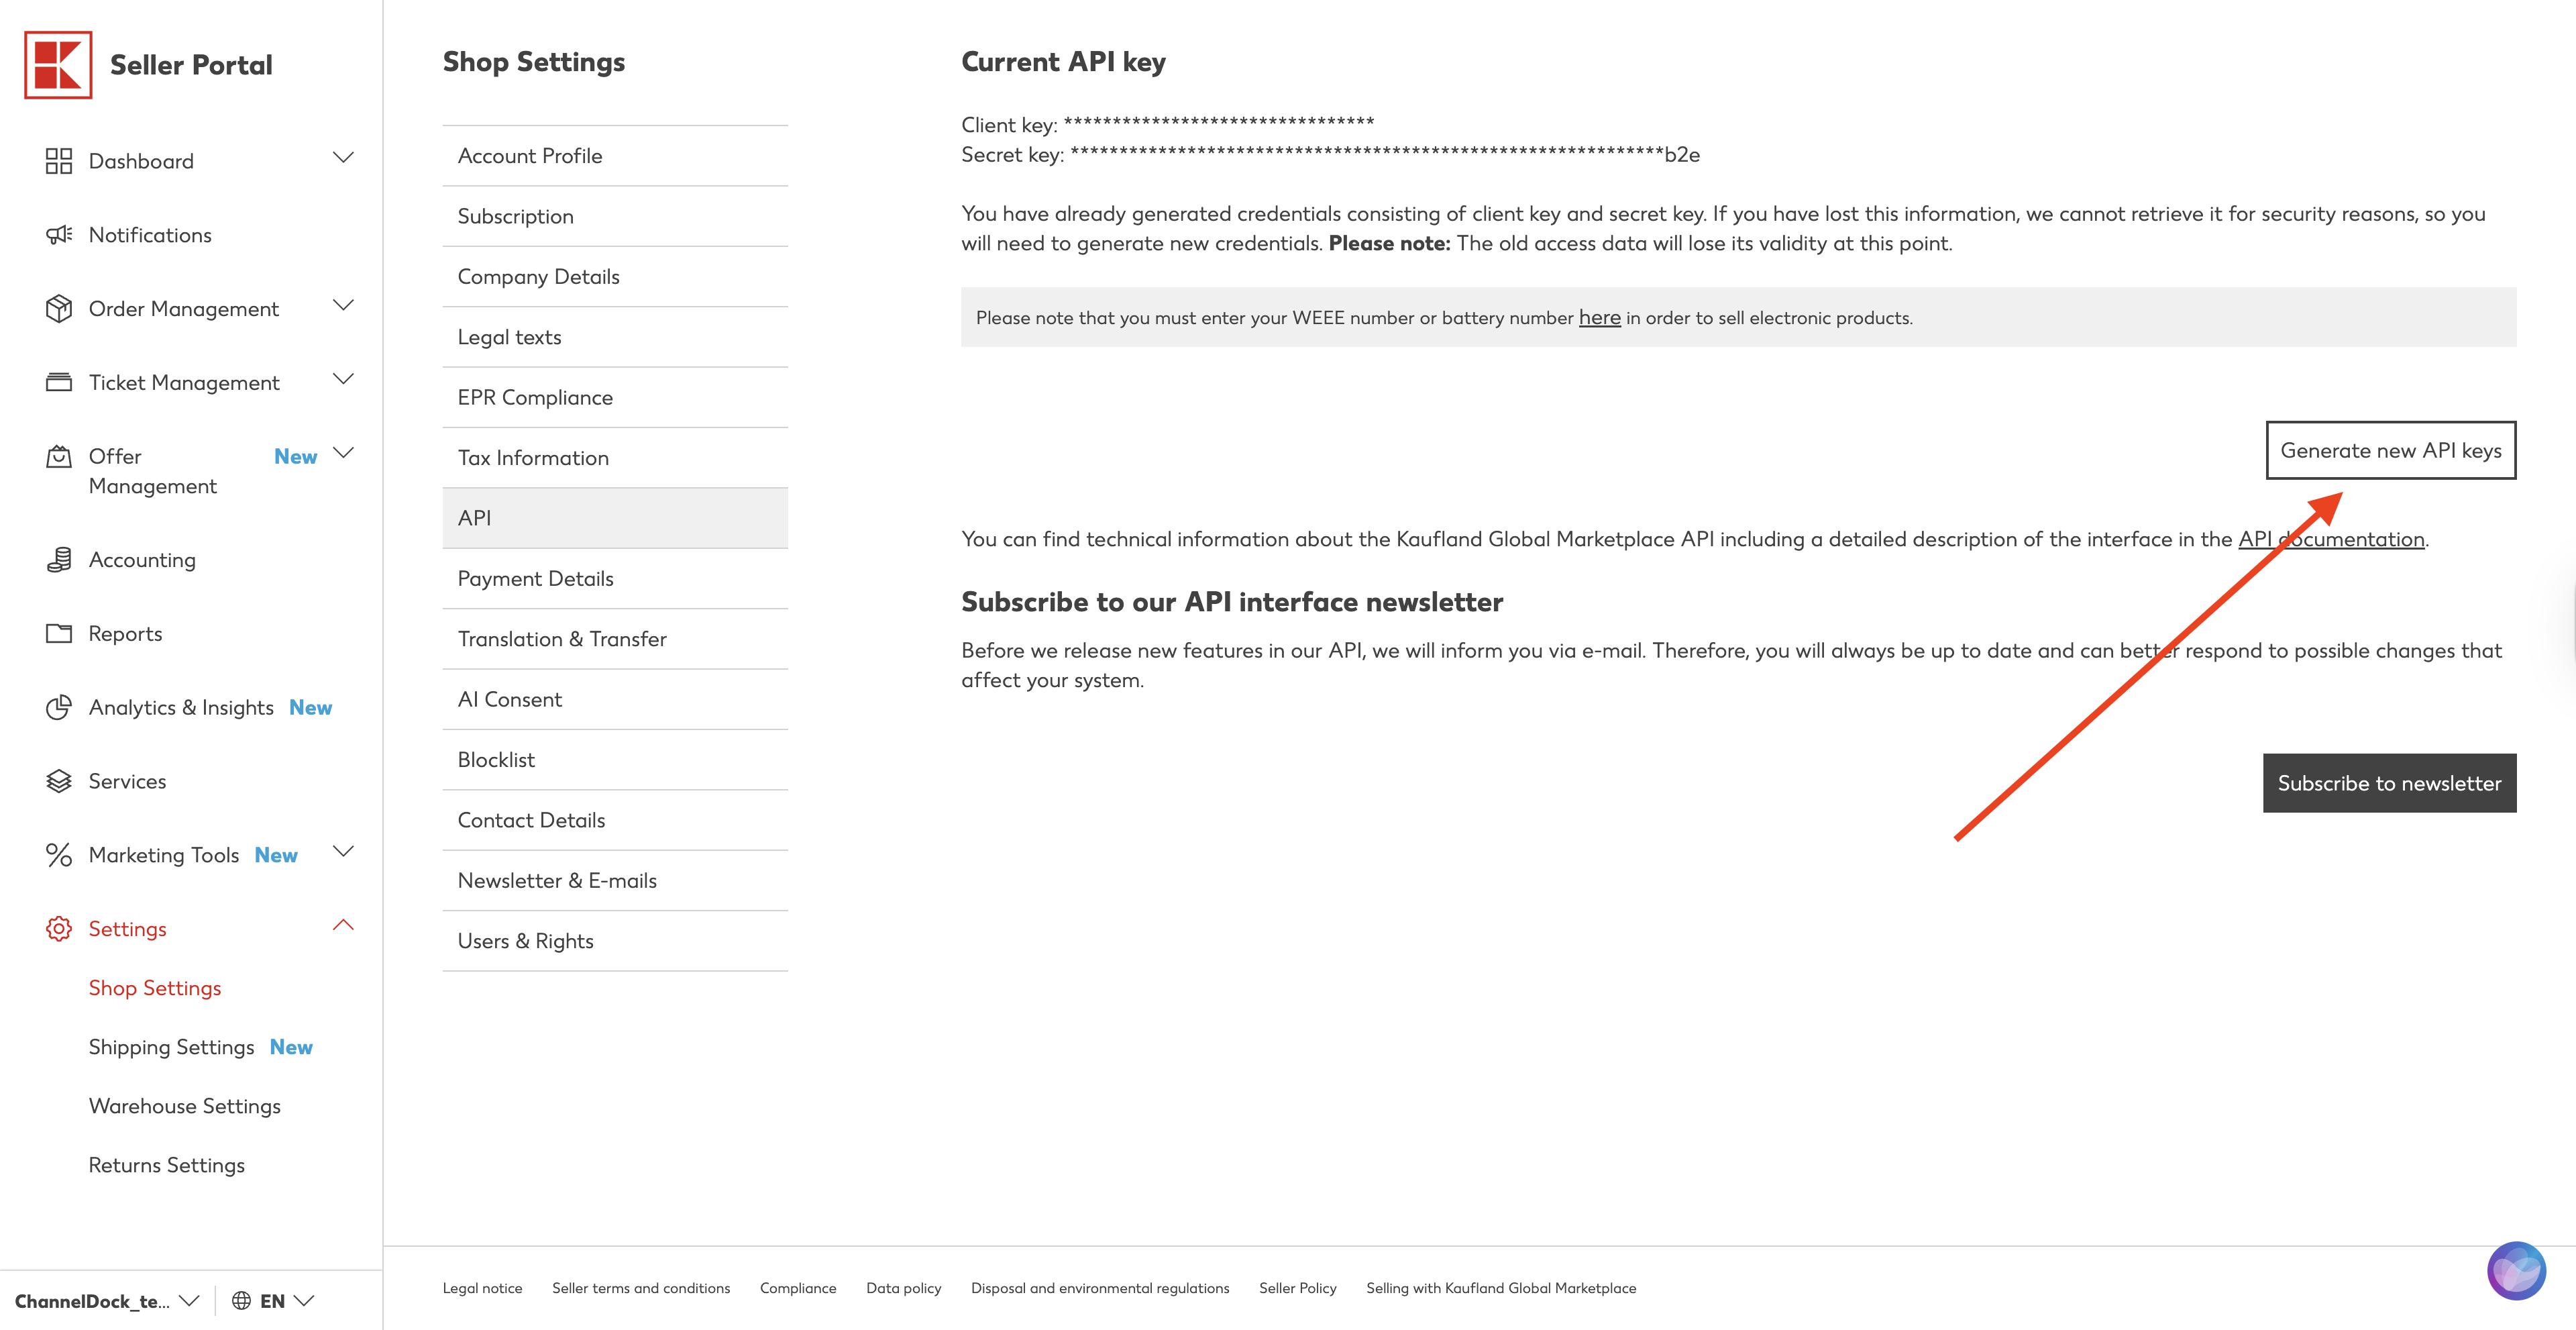Expand the Dashboard menu chevron
The image size is (2576, 1330).
tap(343, 158)
